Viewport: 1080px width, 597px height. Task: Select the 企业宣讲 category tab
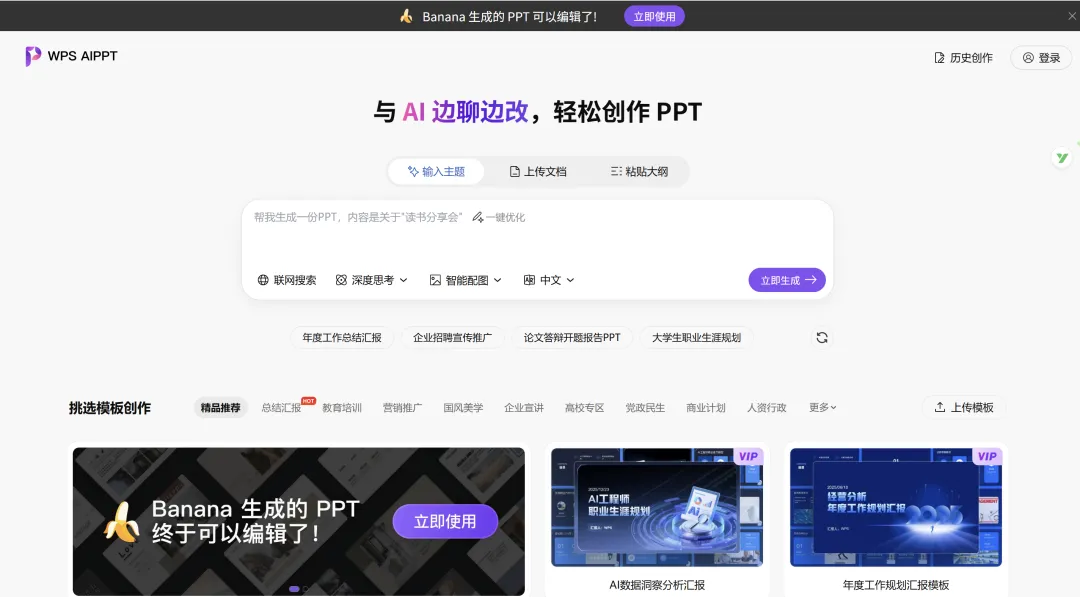click(x=523, y=408)
